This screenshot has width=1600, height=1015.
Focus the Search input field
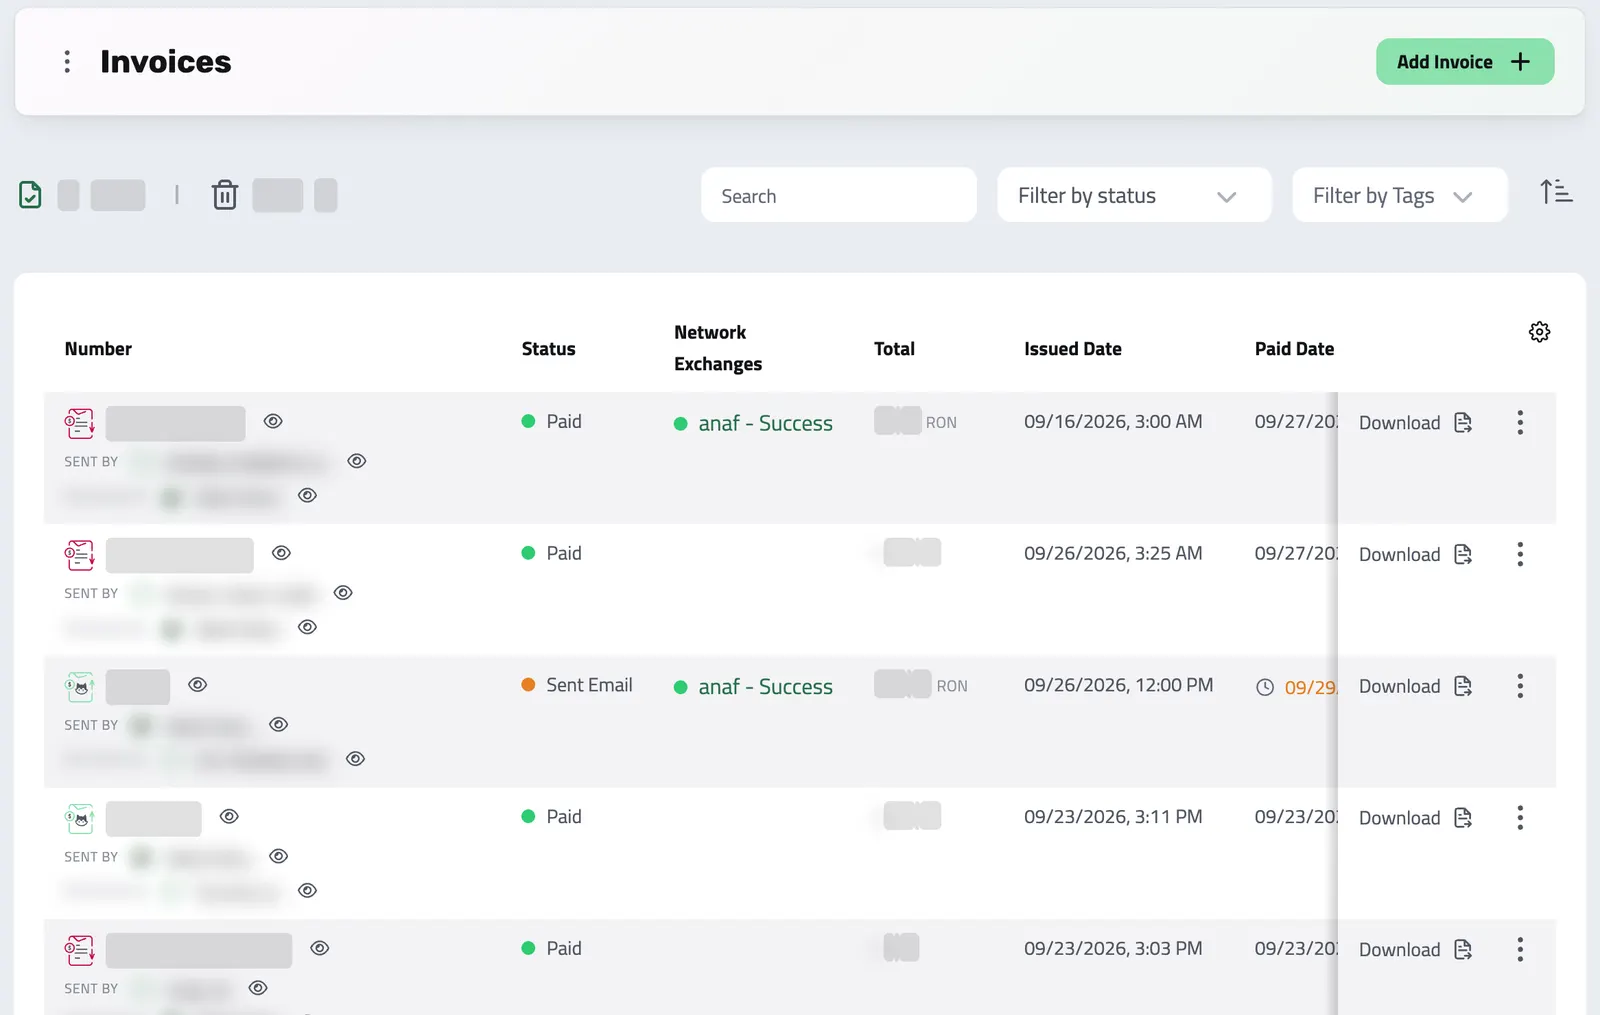(839, 195)
